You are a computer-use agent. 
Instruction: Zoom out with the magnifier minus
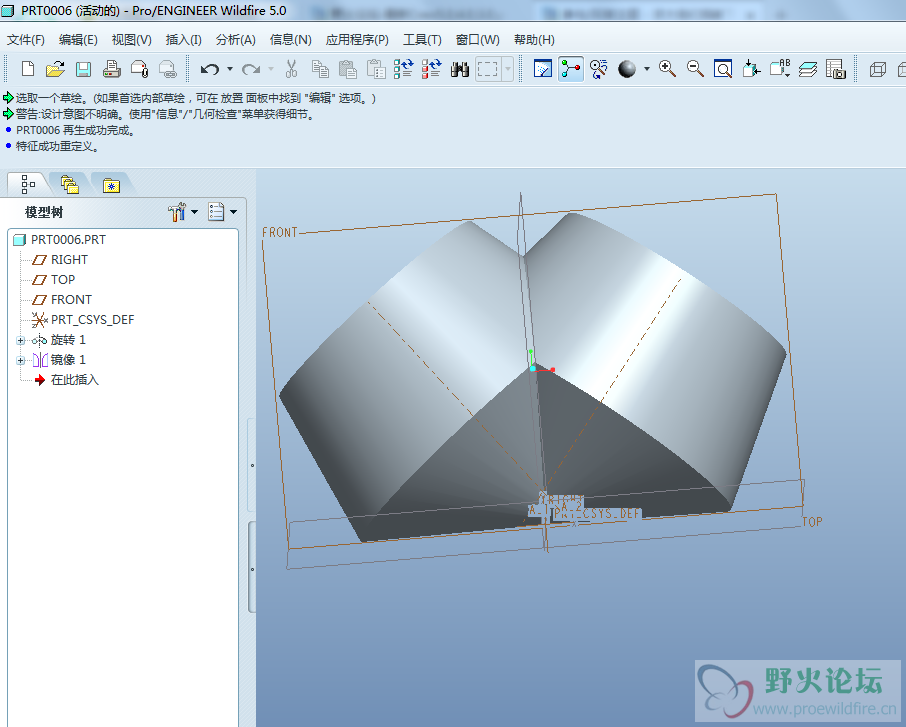pyautogui.click(x=695, y=69)
